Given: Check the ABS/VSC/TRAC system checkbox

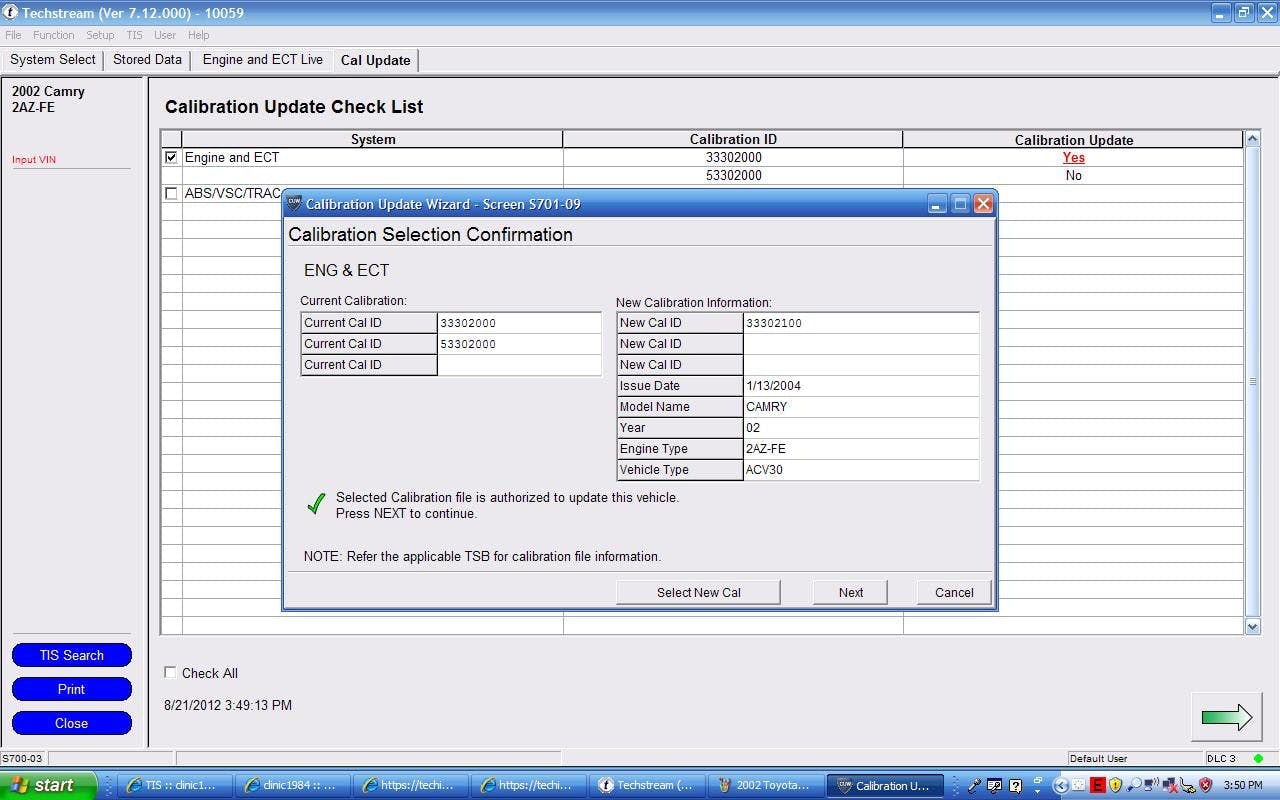Looking at the screenshot, I should pyautogui.click(x=170, y=193).
